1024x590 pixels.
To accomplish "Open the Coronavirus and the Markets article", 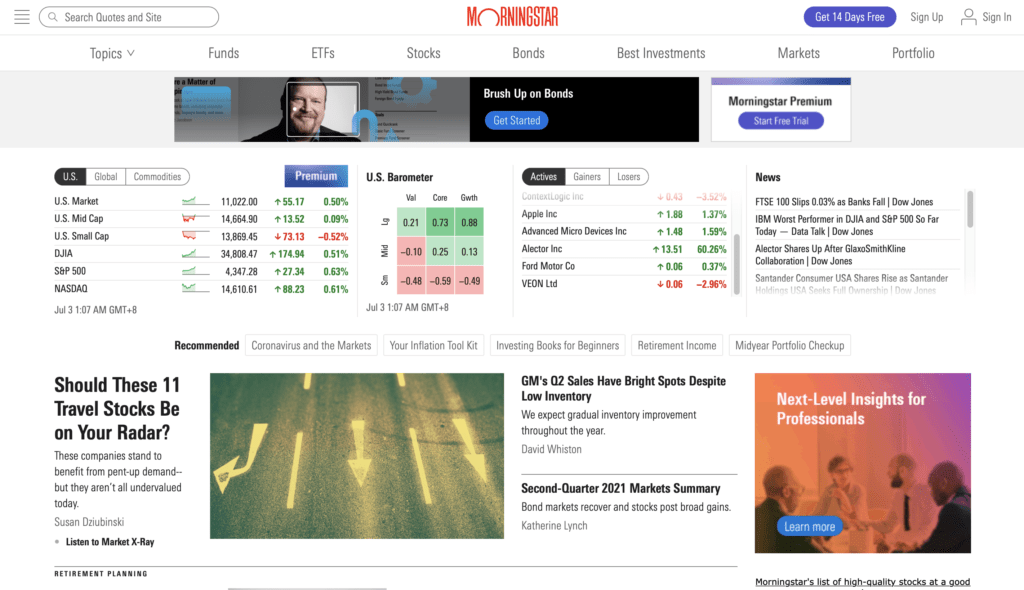I will 311,344.
